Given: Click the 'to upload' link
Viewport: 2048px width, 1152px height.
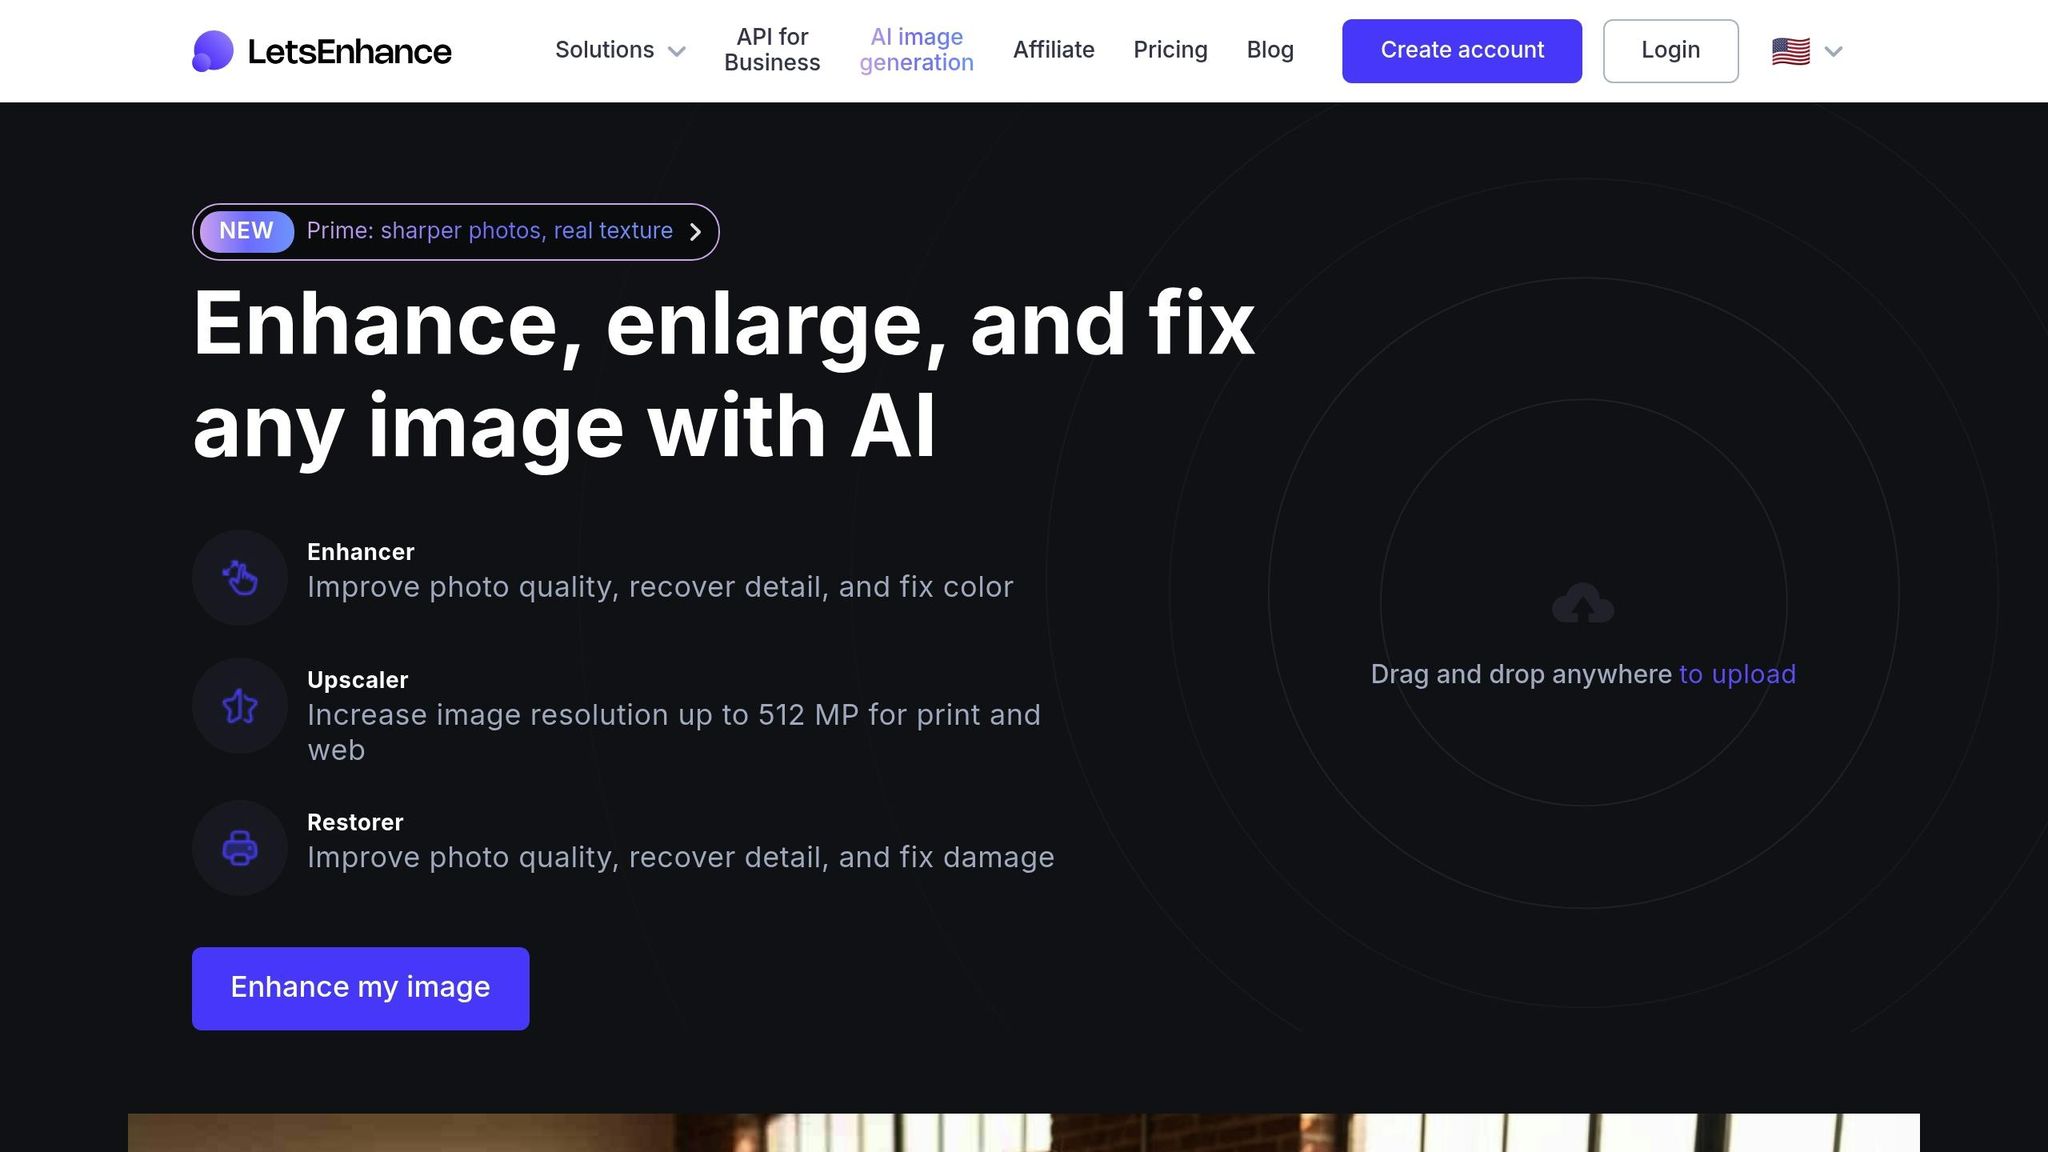Looking at the screenshot, I should [x=1737, y=675].
